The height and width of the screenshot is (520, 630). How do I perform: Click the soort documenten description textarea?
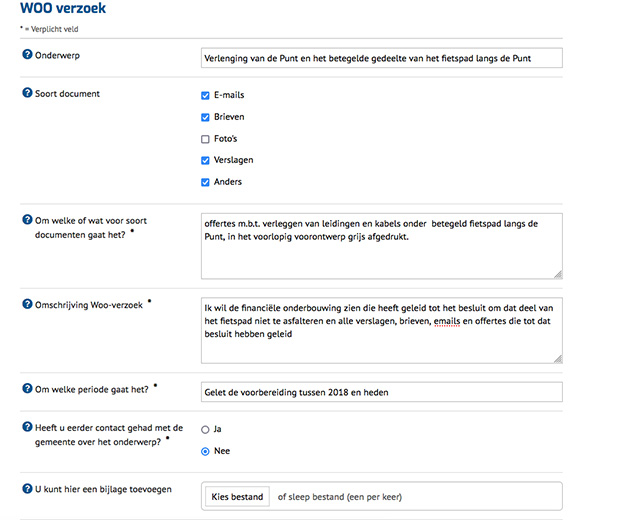381,245
